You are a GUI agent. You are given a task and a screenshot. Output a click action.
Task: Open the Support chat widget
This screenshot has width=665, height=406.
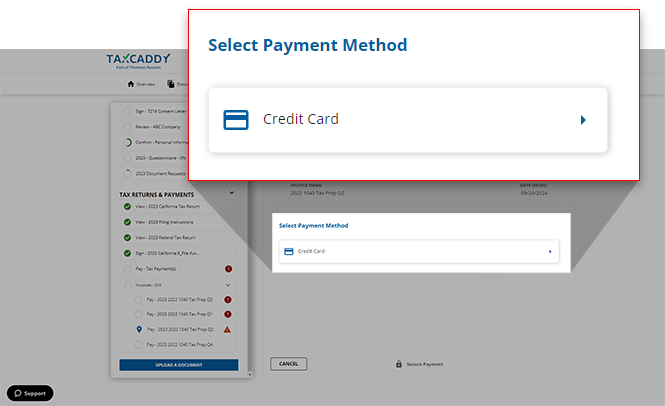pos(30,393)
